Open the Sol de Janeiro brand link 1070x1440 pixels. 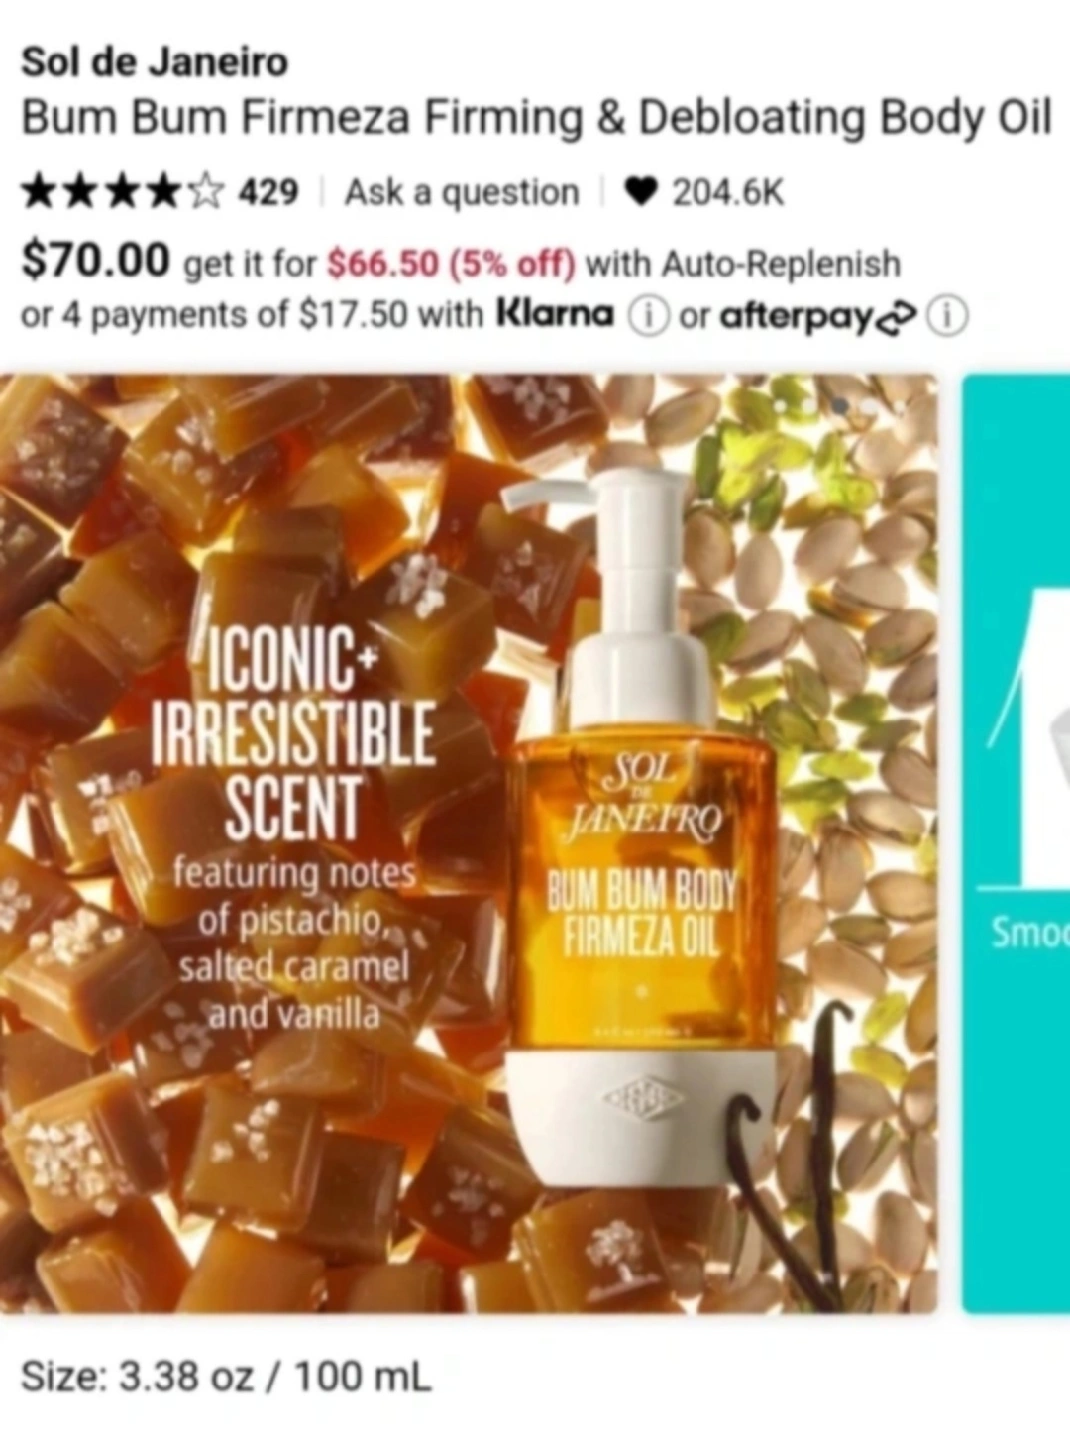click(154, 62)
